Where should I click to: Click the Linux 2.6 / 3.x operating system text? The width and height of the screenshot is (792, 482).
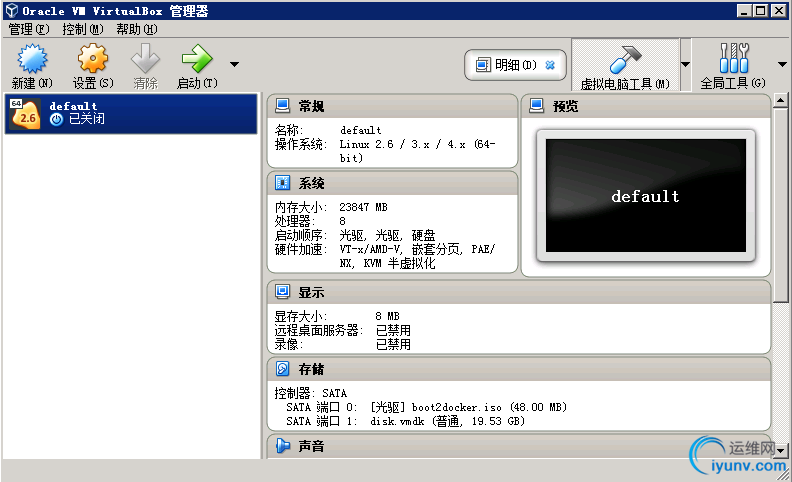(417, 151)
